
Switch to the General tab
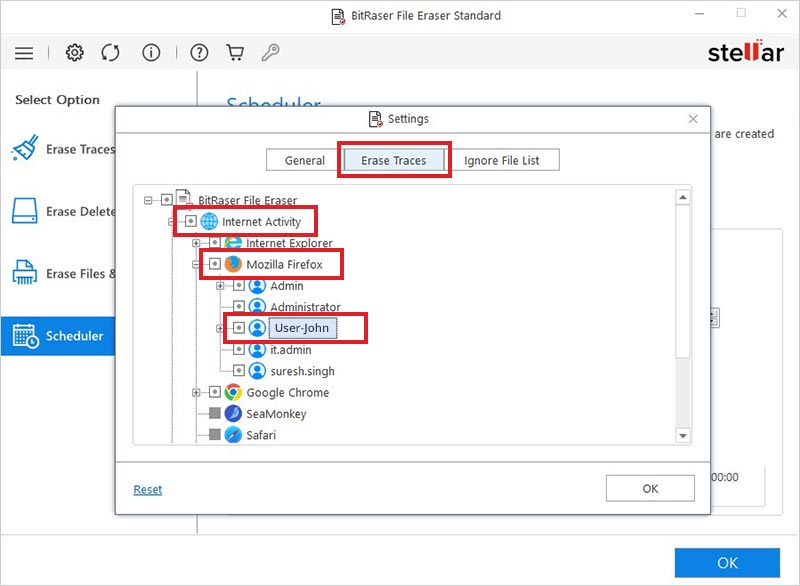[304, 160]
